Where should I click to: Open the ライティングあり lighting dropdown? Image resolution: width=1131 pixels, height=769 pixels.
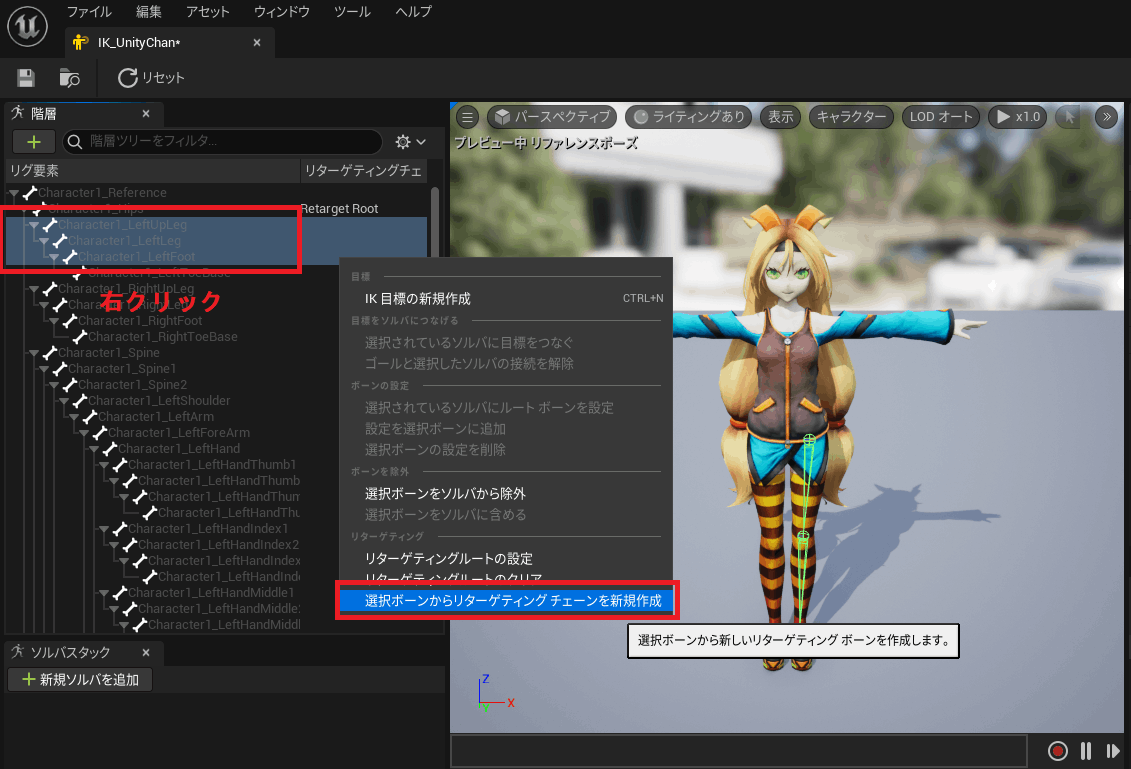click(689, 117)
